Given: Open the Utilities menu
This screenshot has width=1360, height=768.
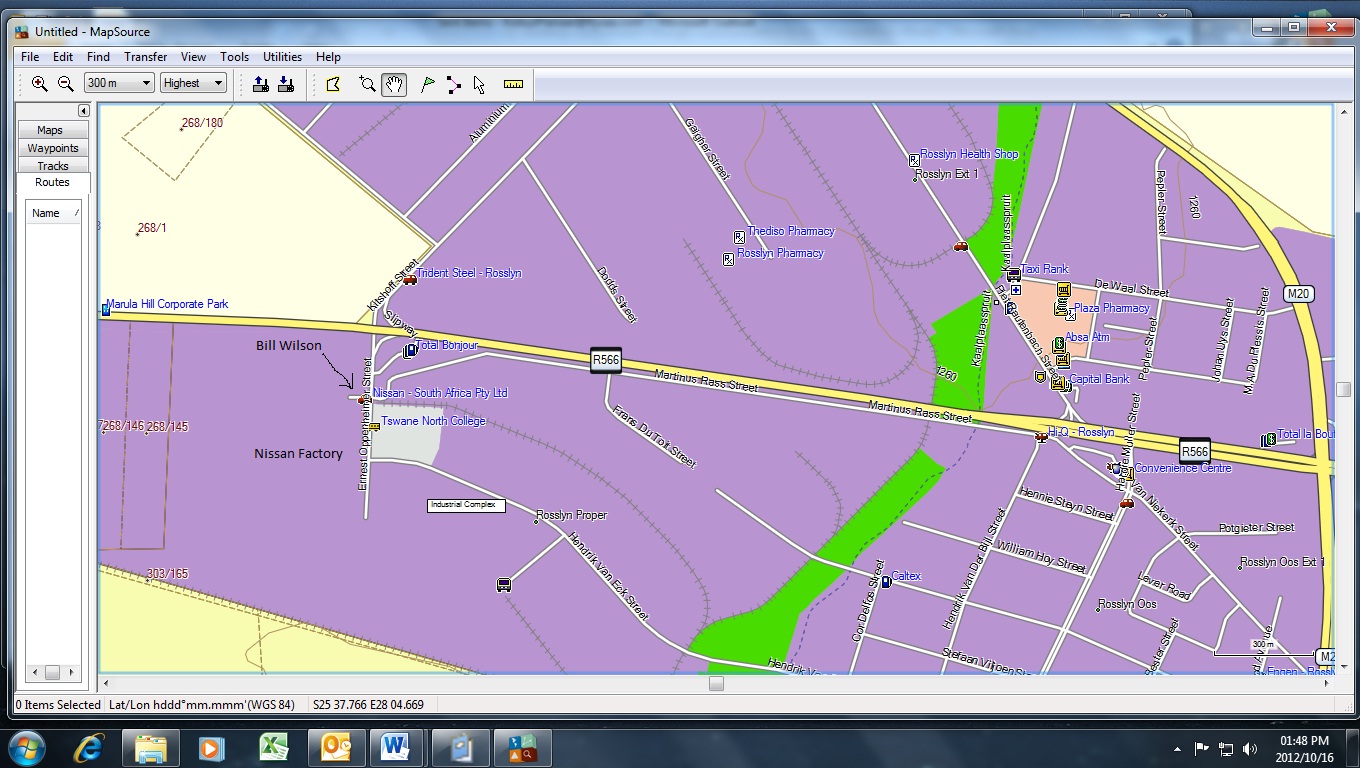Looking at the screenshot, I should (x=282, y=57).
